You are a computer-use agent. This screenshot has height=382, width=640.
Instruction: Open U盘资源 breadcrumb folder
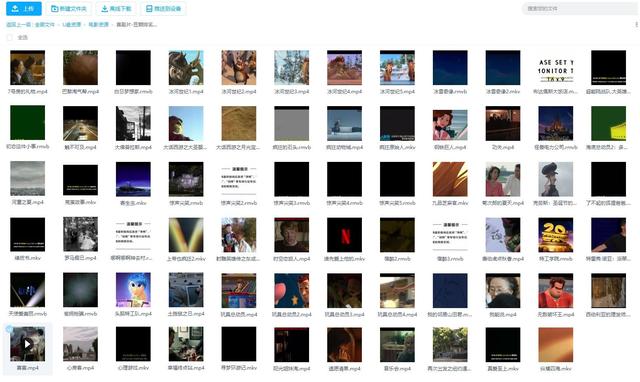coord(71,25)
